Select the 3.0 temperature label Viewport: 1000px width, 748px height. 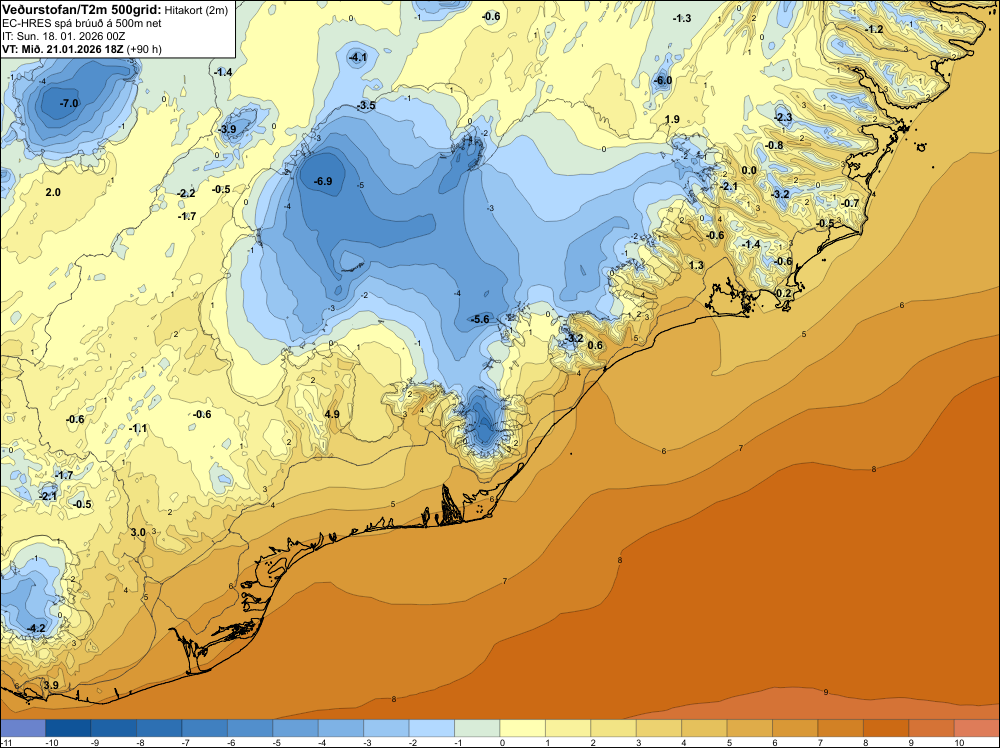138,532
